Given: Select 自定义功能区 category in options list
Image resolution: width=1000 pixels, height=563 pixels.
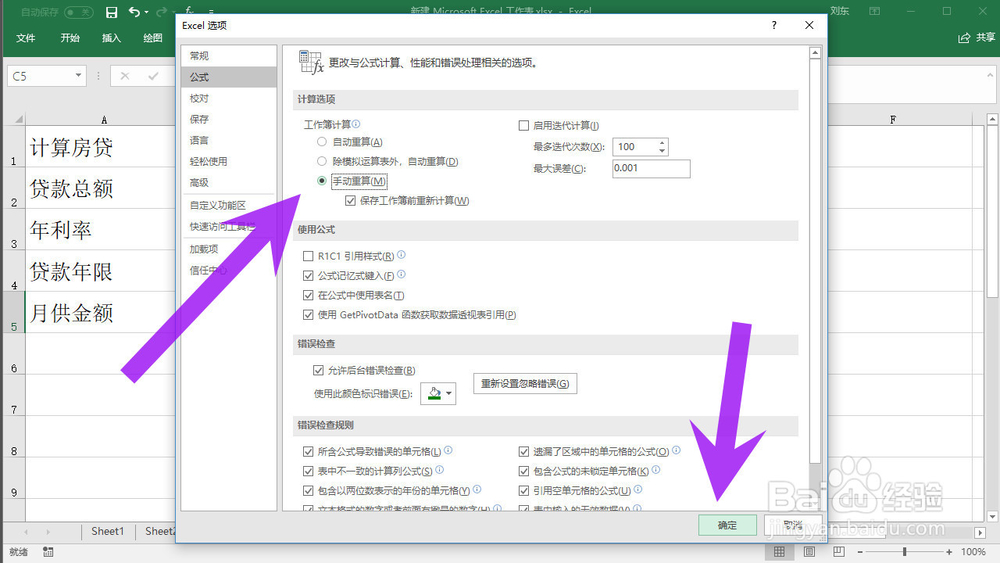Looking at the screenshot, I should (x=229, y=205).
